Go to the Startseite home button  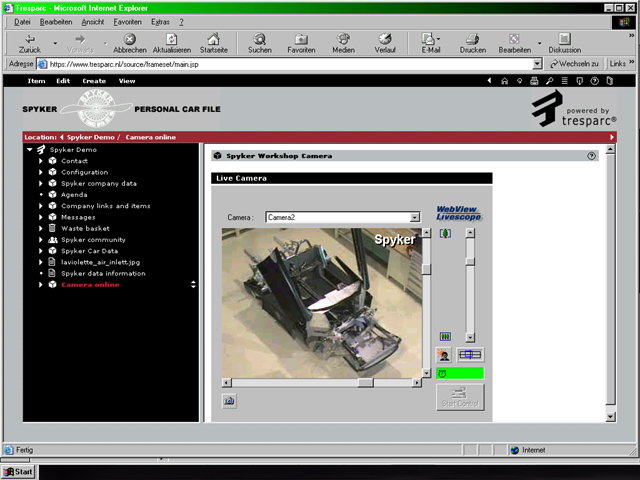213,43
